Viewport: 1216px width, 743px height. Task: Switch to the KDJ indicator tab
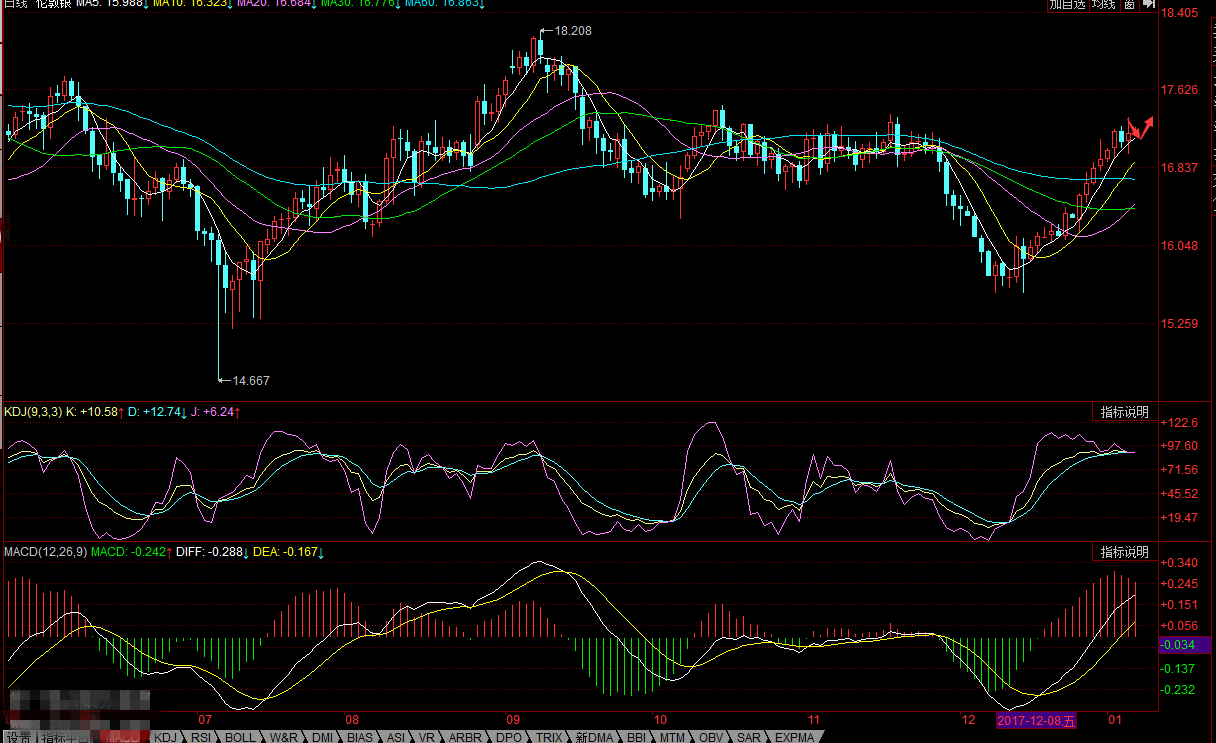tap(165, 737)
